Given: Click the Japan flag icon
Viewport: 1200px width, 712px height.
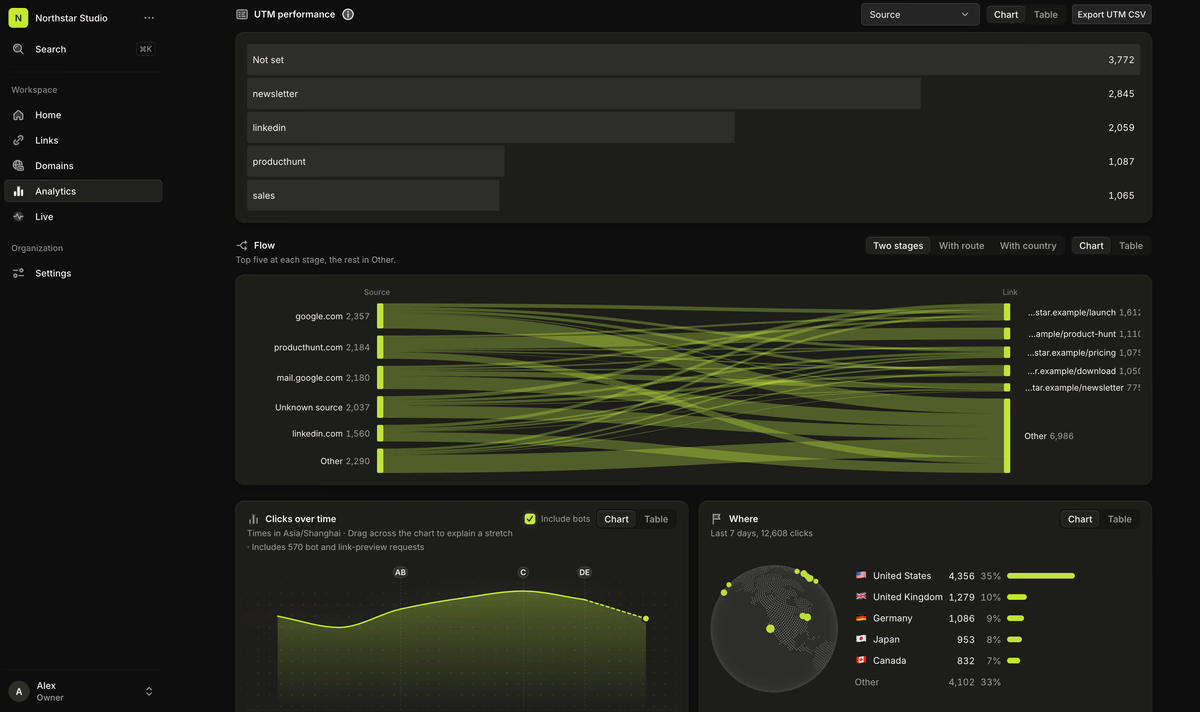Looking at the screenshot, I should 861,639.
